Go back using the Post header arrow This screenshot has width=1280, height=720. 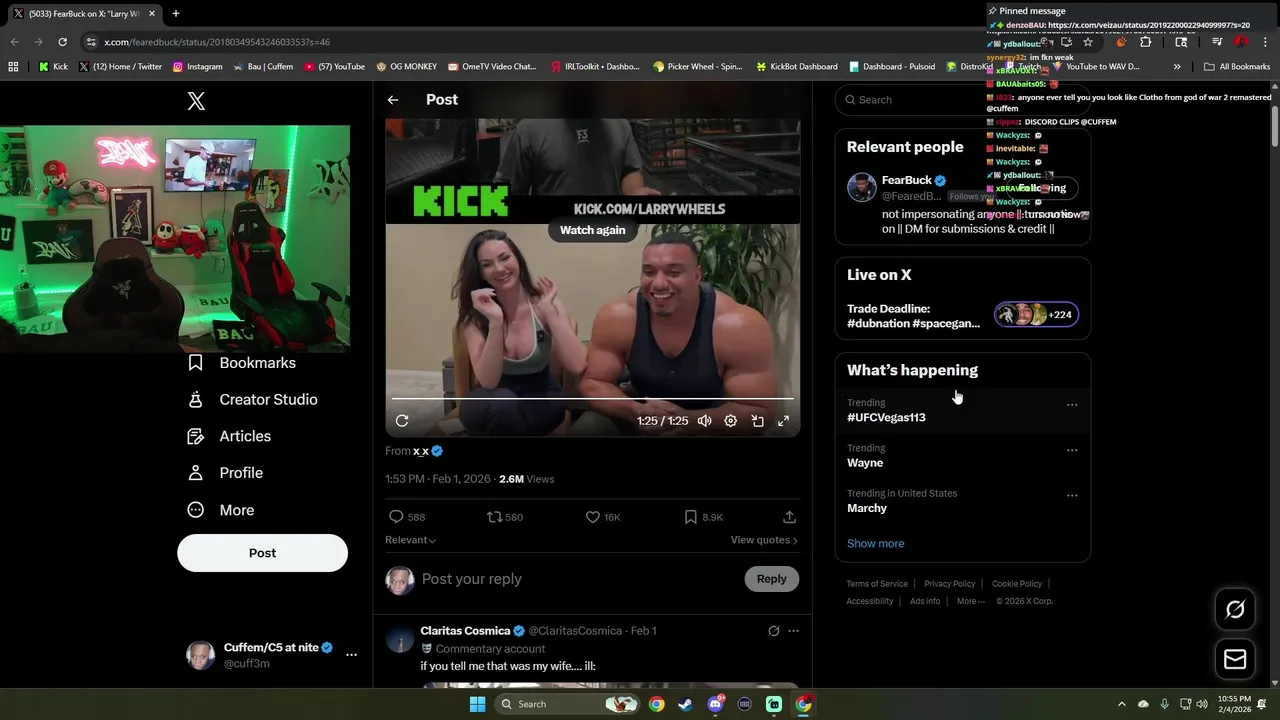(x=393, y=100)
